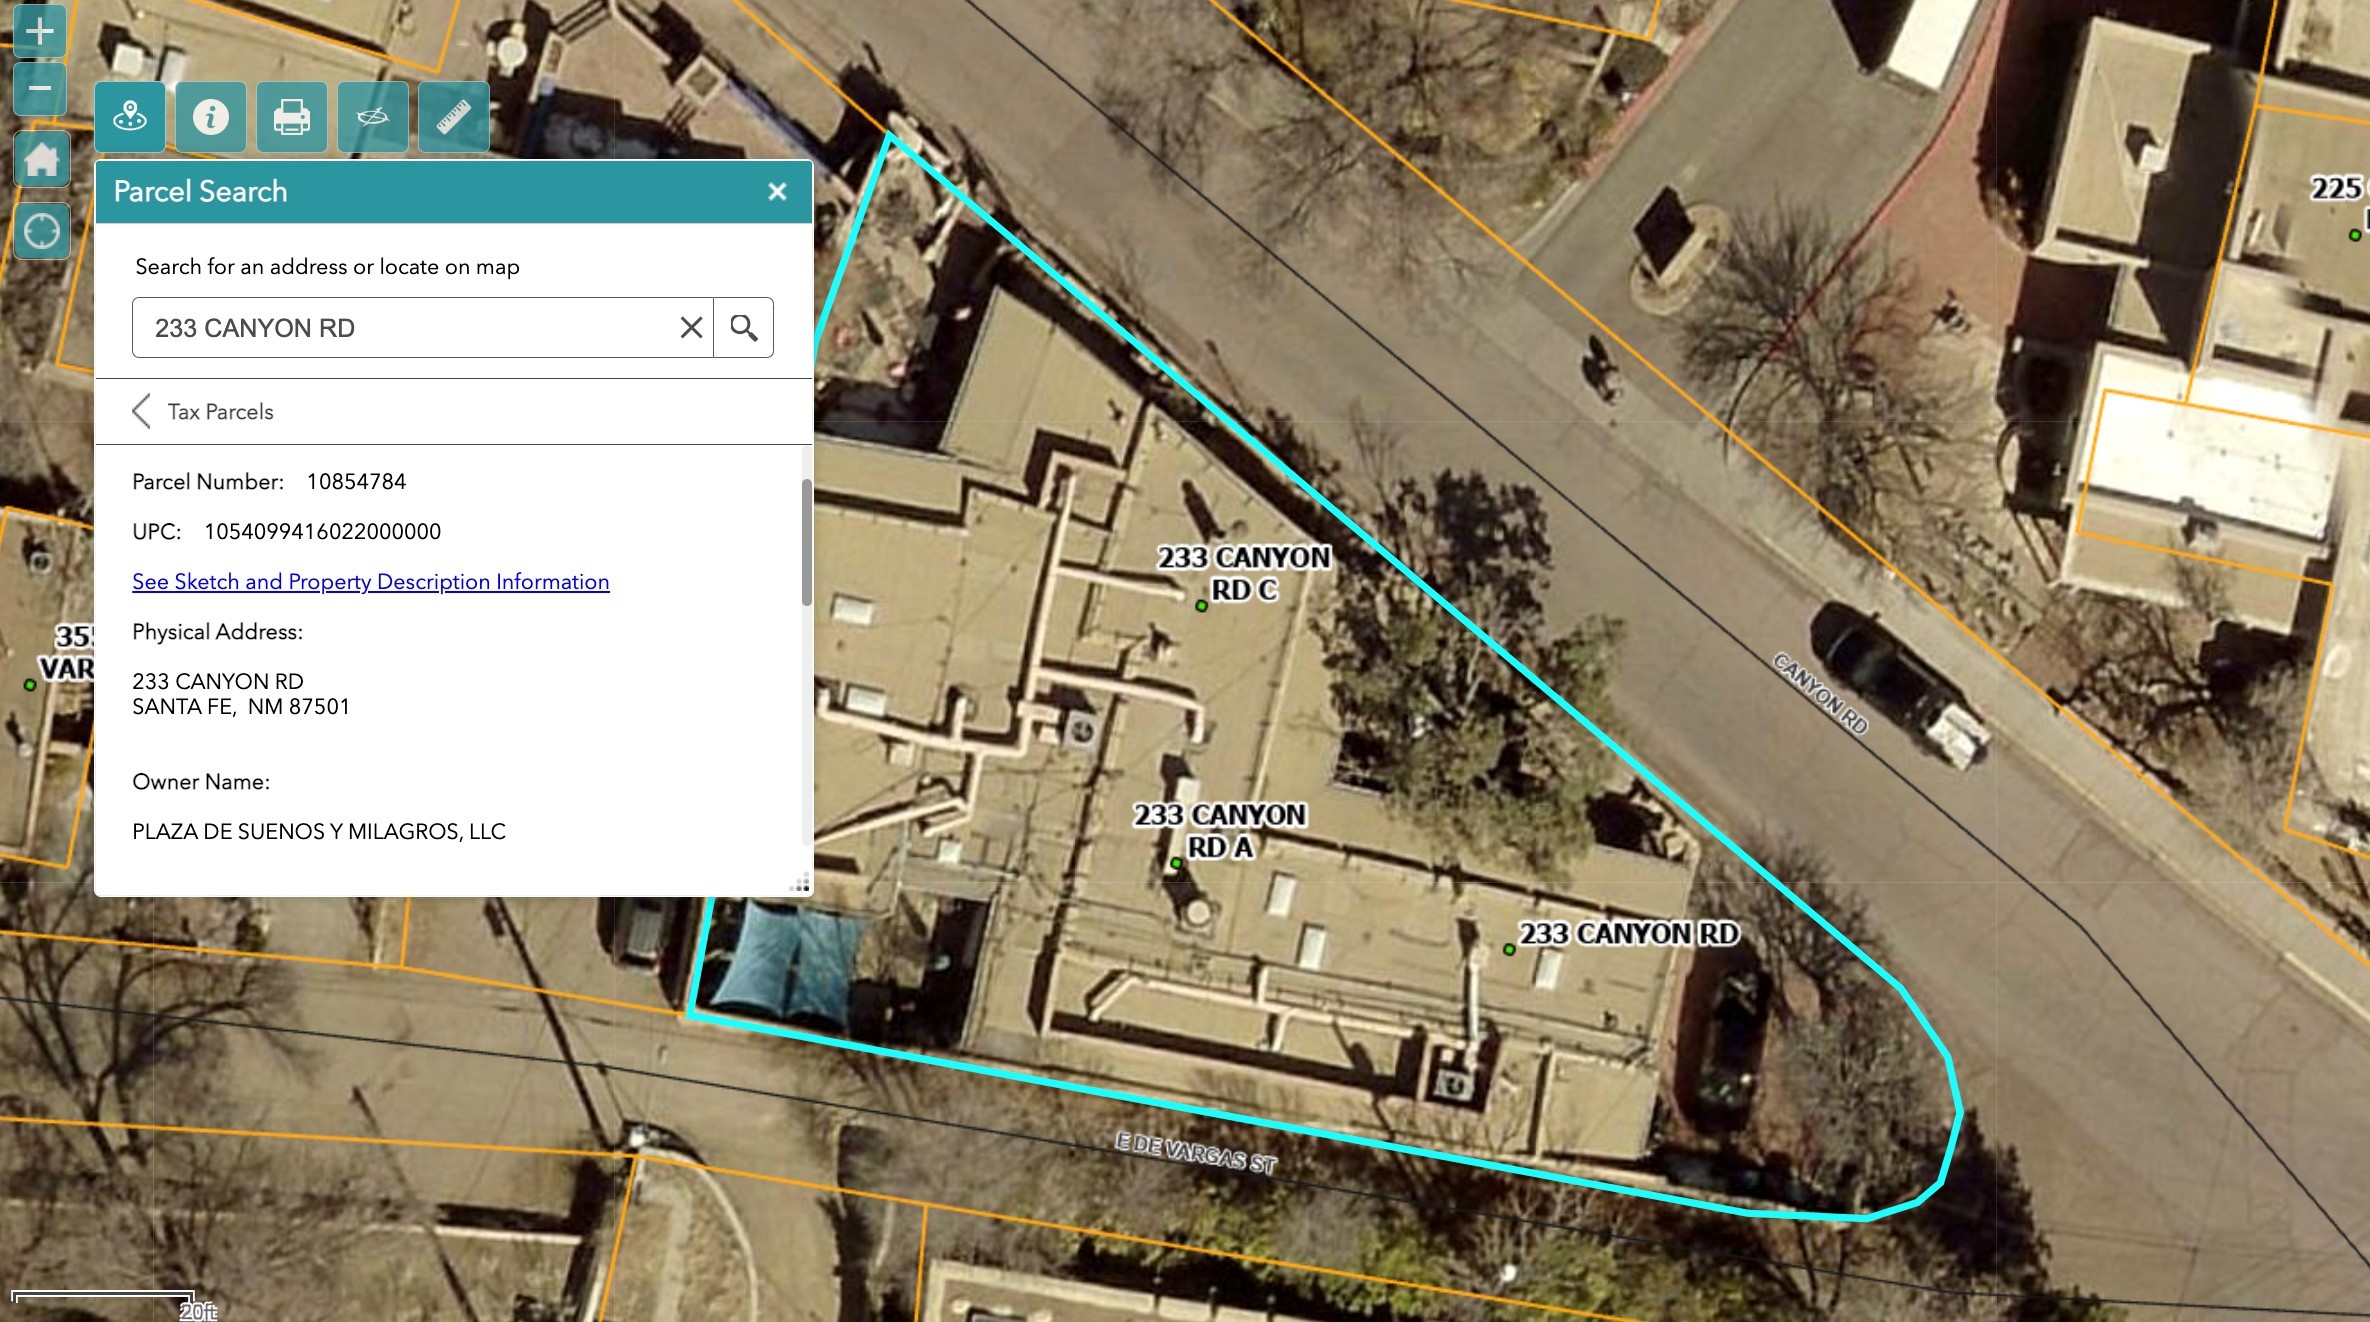Image resolution: width=2370 pixels, height=1322 pixels.
Task: Open the Parcel Search widget icon
Action: [130, 117]
